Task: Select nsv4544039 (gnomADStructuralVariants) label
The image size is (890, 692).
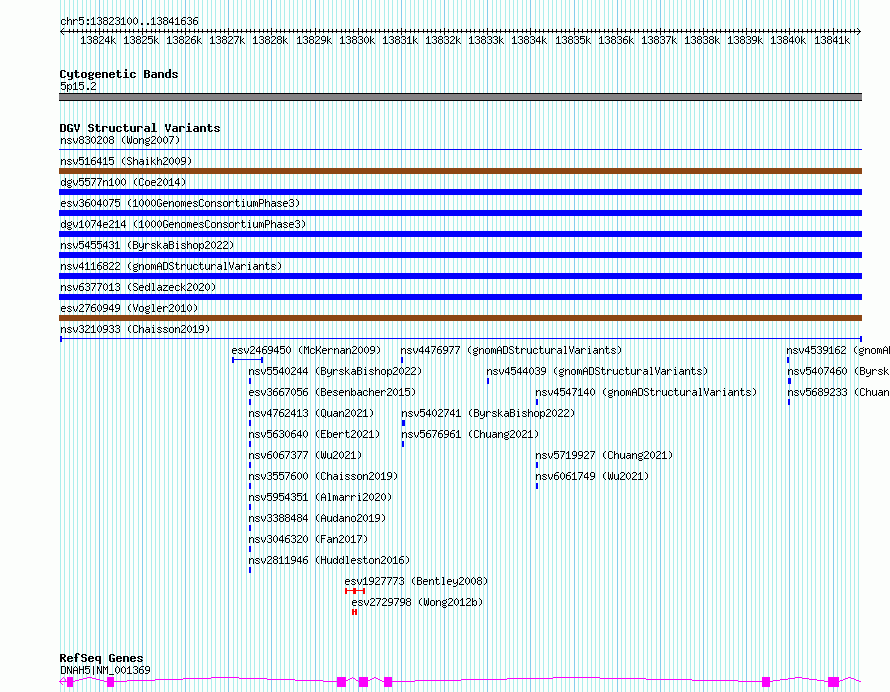Action: pyautogui.click(x=597, y=371)
